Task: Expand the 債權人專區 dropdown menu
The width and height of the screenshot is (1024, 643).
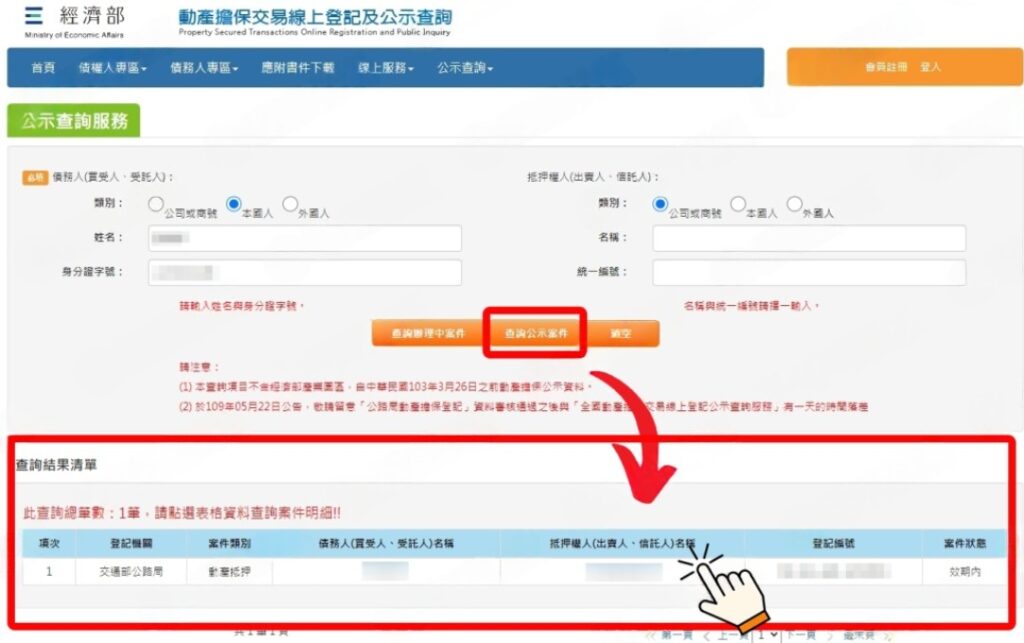Action: point(112,67)
